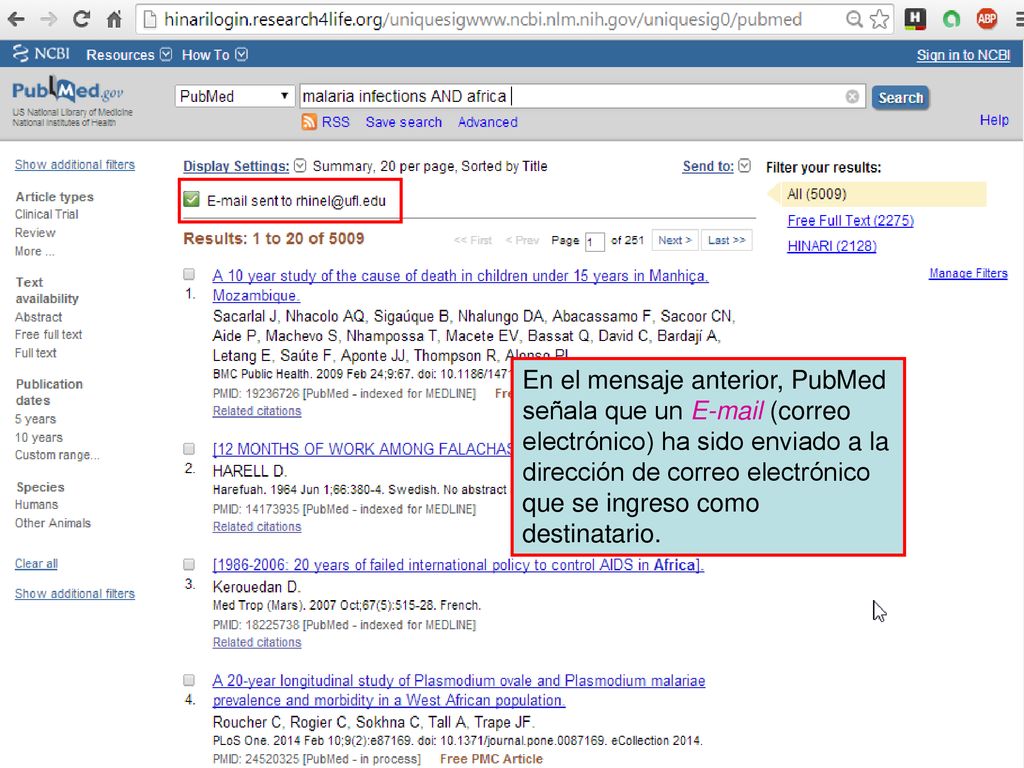Click the NCBI logo
This screenshot has height=768, width=1024.
[x=40, y=54]
